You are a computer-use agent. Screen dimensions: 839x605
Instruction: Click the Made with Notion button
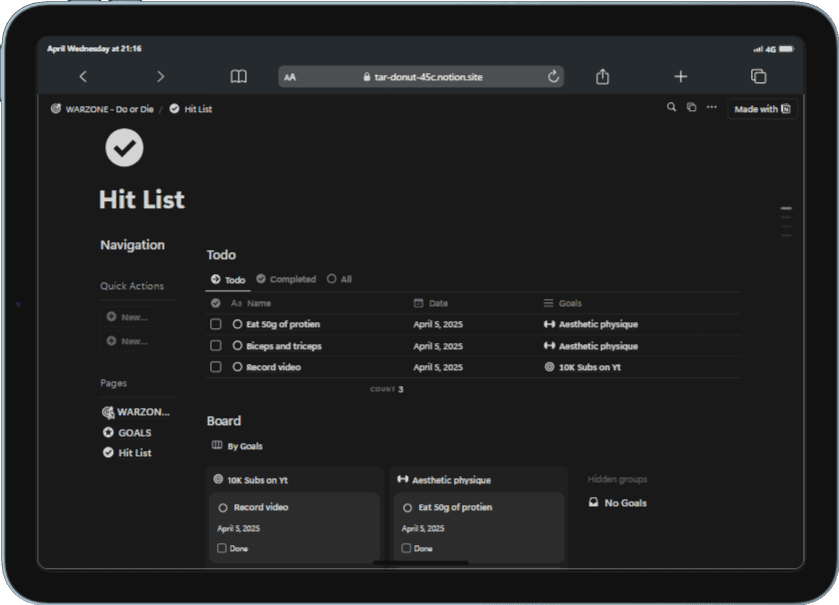(762, 109)
